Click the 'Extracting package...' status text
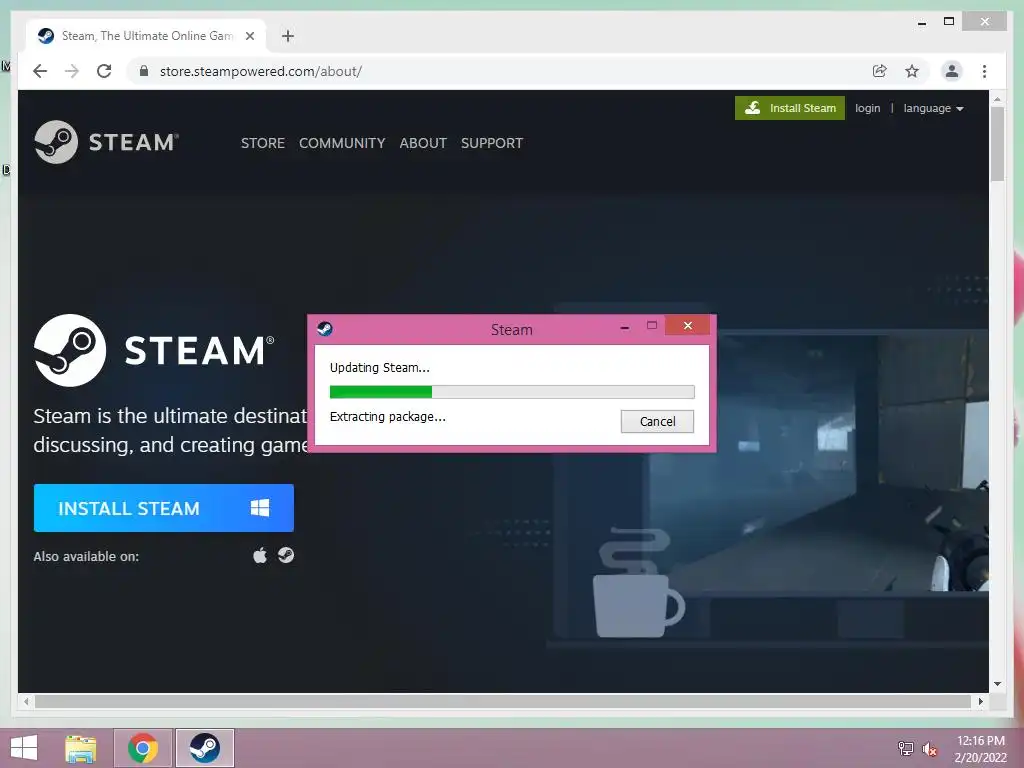 click(x=387, y=417)
